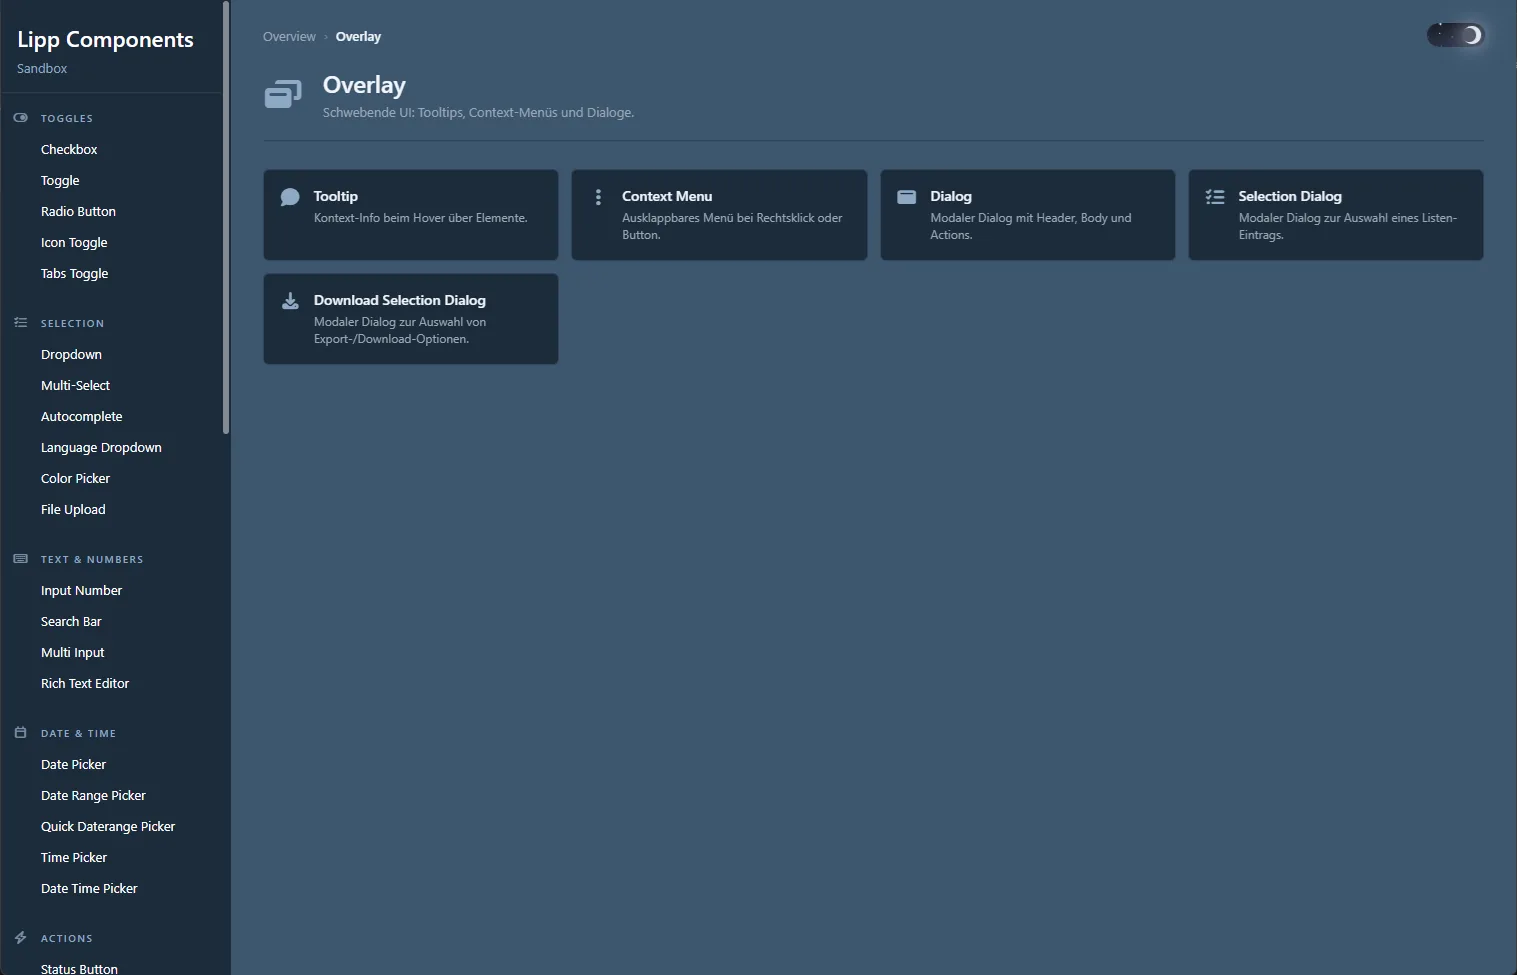Click the TEXT & NUMBERS section heading
1517x975 pixels.
[92, 559]
